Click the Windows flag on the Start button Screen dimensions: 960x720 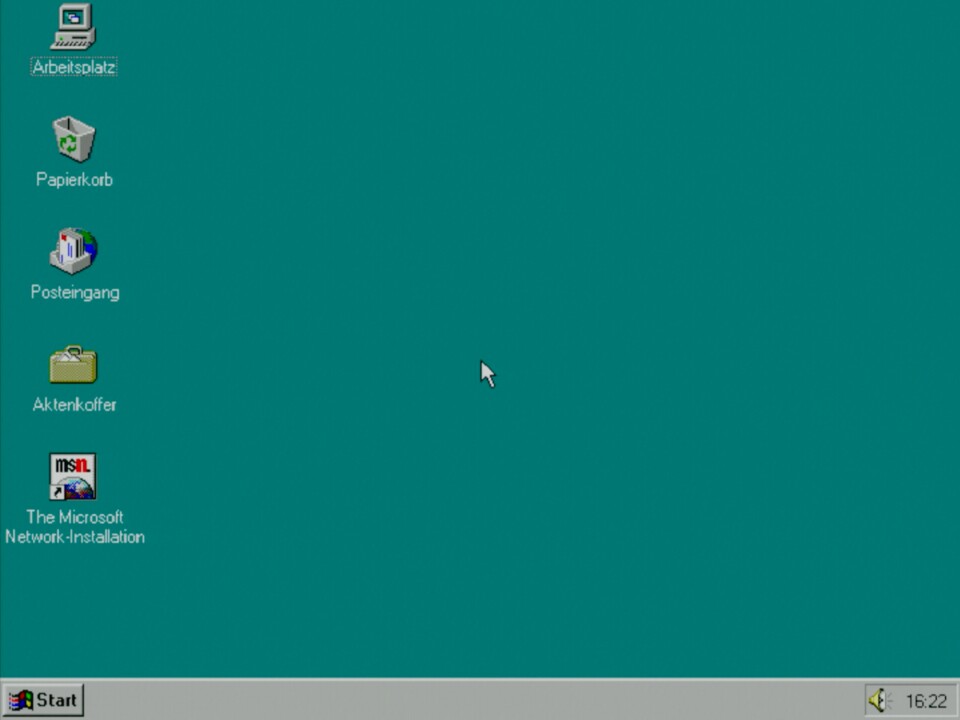coord(22,700)
